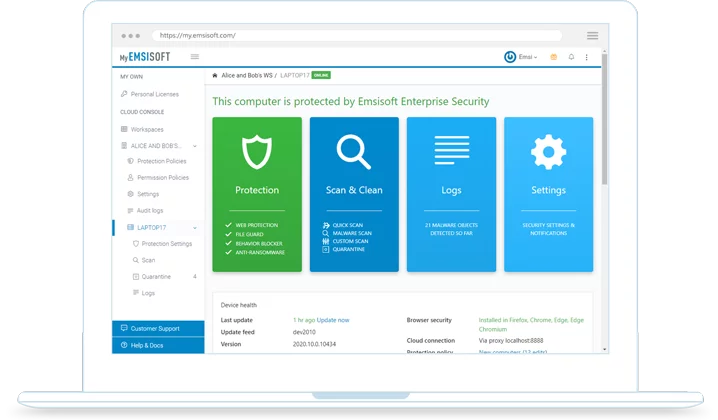The width and height of the screenshot is (718, 420).
Task: Click the Logs lines icon
Action: [x=451, y=150]
